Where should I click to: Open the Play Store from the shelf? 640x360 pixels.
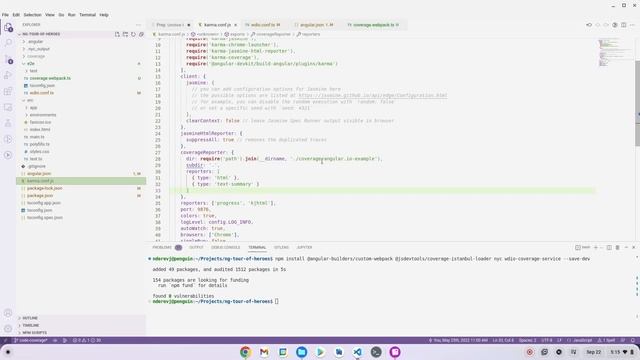pos(320,352)
